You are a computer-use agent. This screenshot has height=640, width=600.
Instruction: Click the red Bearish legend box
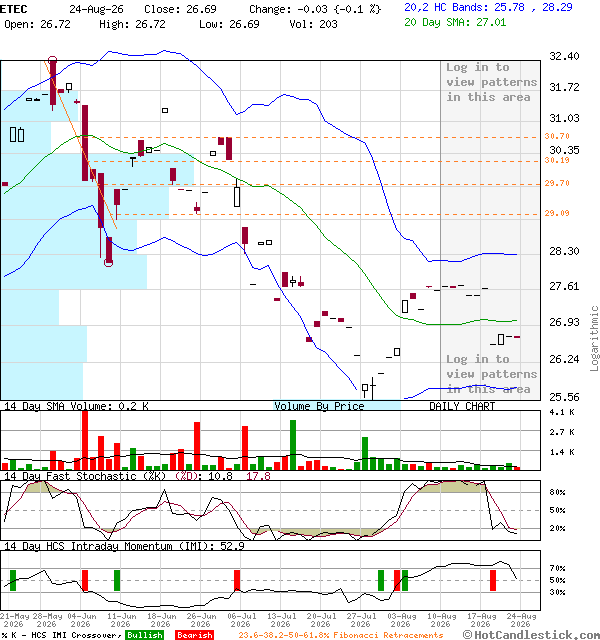(x=194, y=635)
